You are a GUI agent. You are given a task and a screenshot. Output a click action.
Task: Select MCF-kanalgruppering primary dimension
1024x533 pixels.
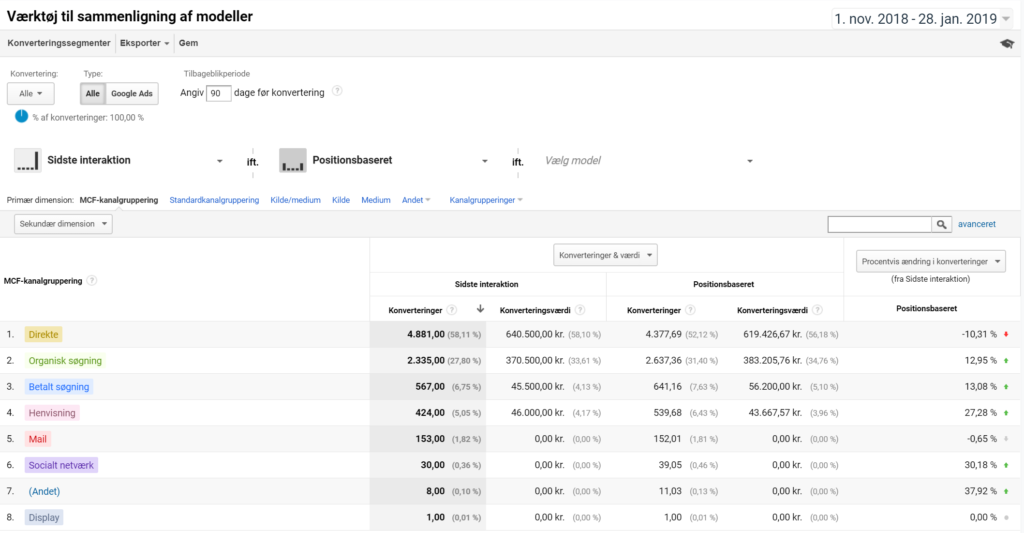click(119, 200)
